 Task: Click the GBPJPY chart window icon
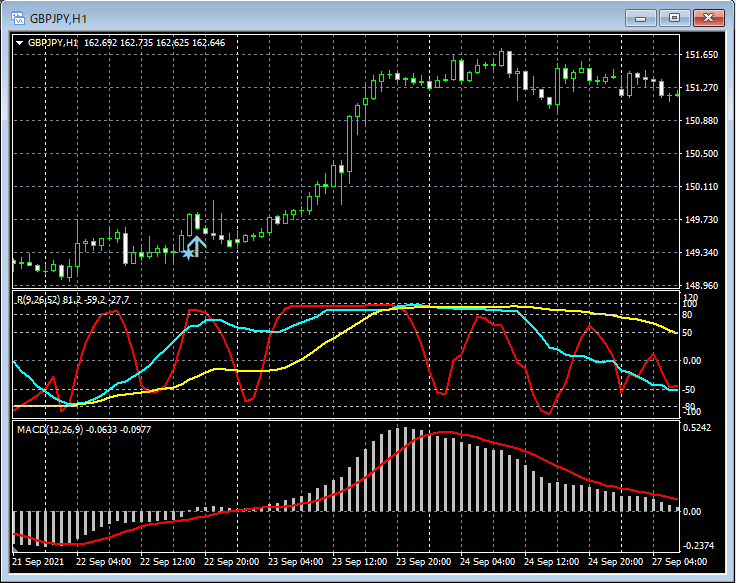(18, 18)
